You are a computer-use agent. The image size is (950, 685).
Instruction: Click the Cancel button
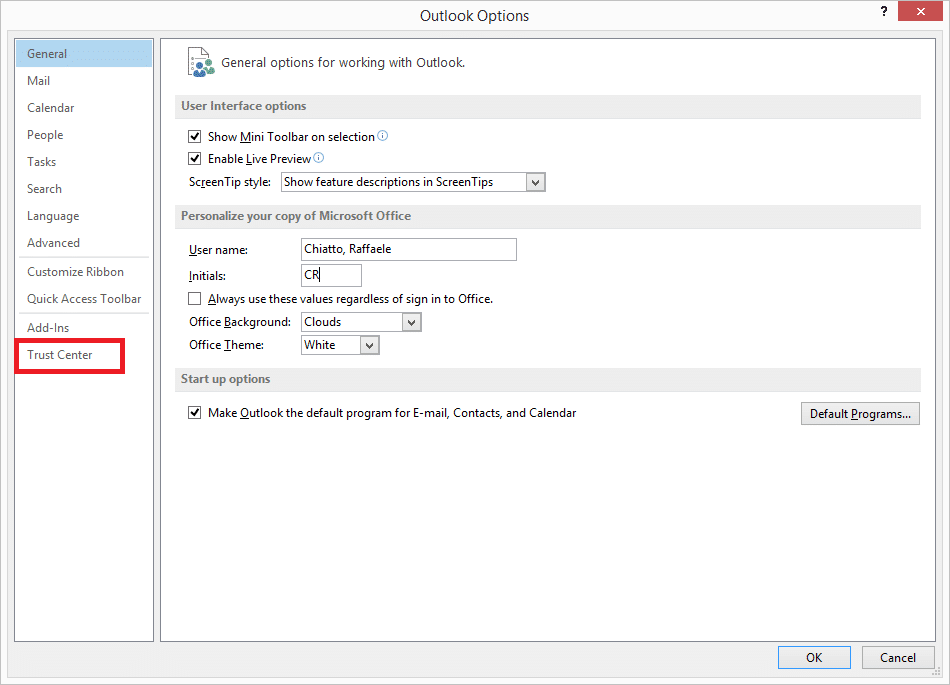[x=897, y=658]
